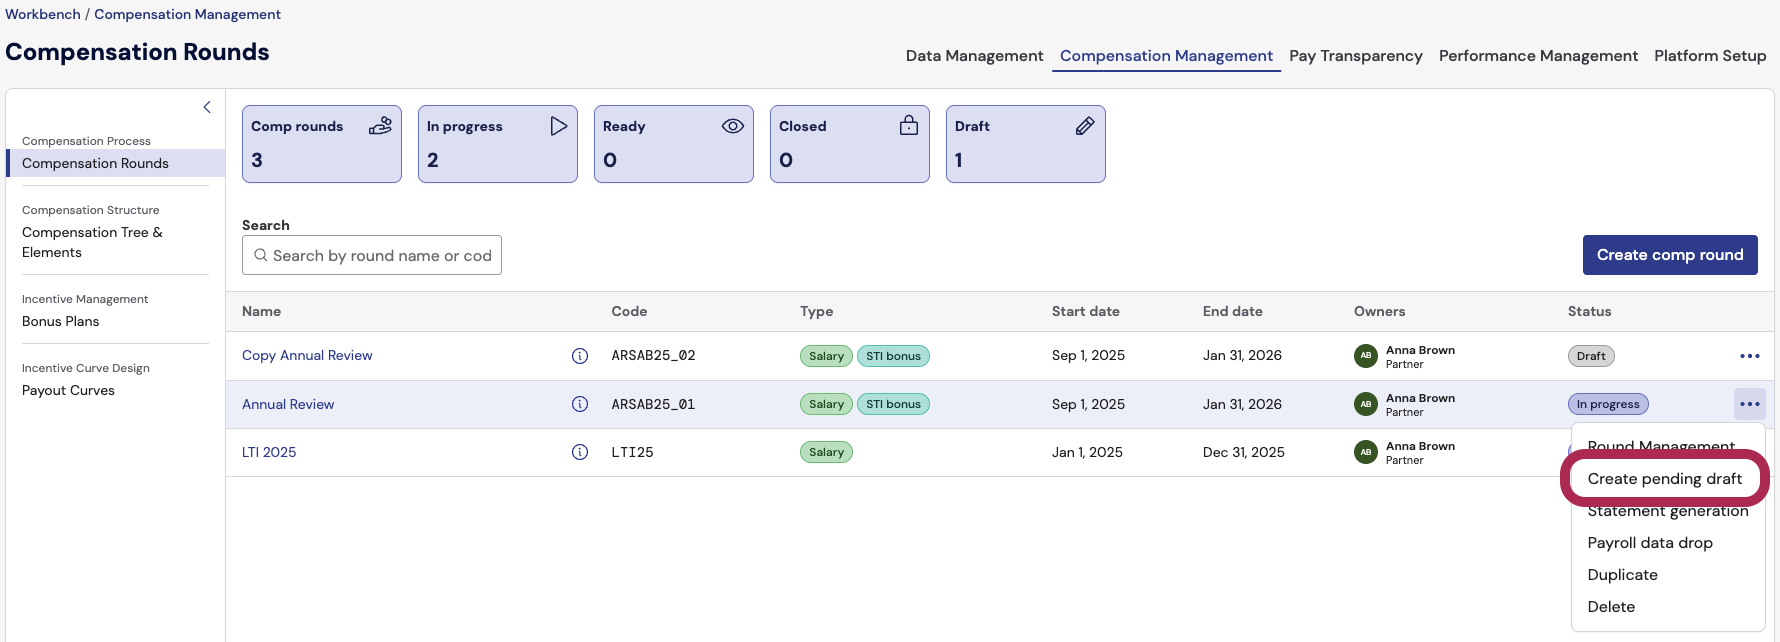Image resolution: width=1780 pixels, height=642 pixels.
Task: Click Anna Brown avatar in LTI 2025 row
Action: [1365, 452]
